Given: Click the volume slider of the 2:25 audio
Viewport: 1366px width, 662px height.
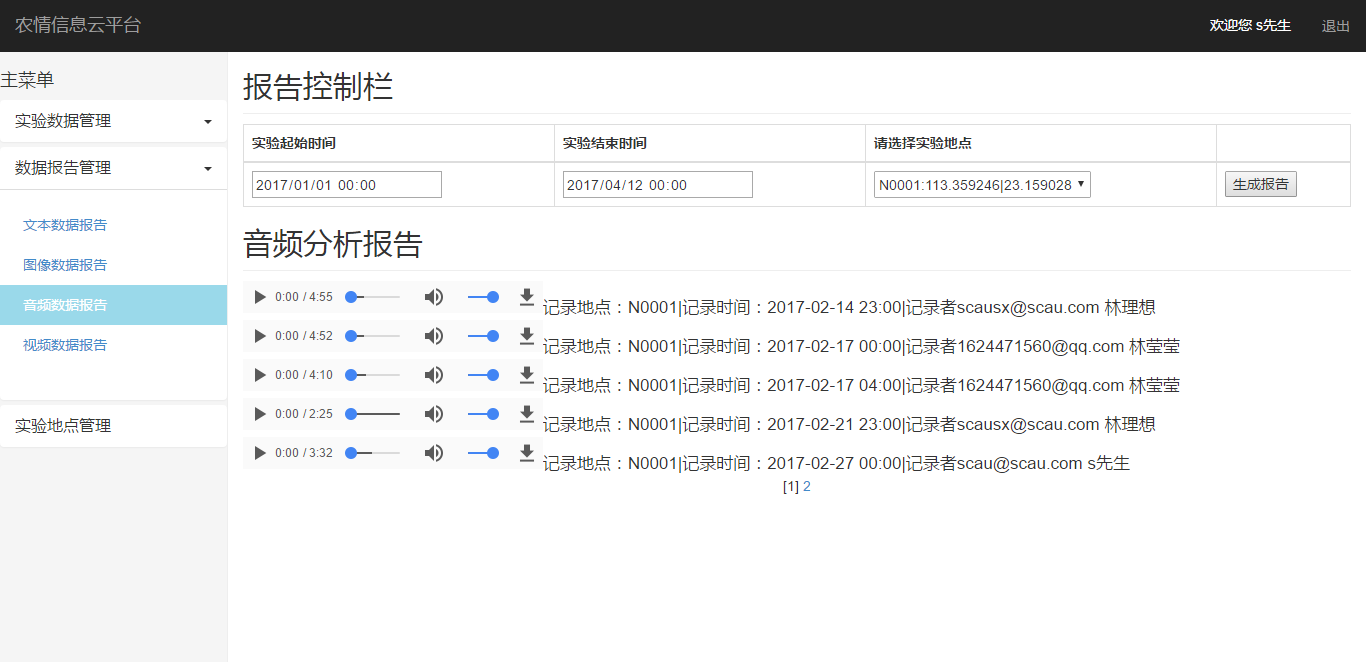Looking at the screenshot, I should [483, 414].
